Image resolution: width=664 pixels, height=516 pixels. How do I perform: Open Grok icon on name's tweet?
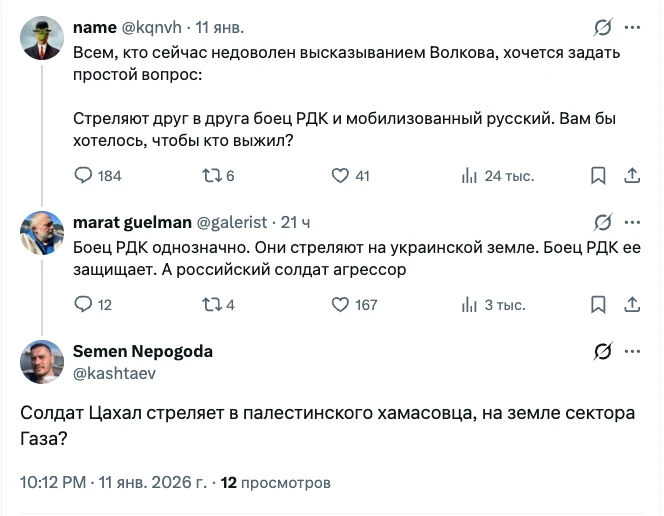click(x=602, y=27)
